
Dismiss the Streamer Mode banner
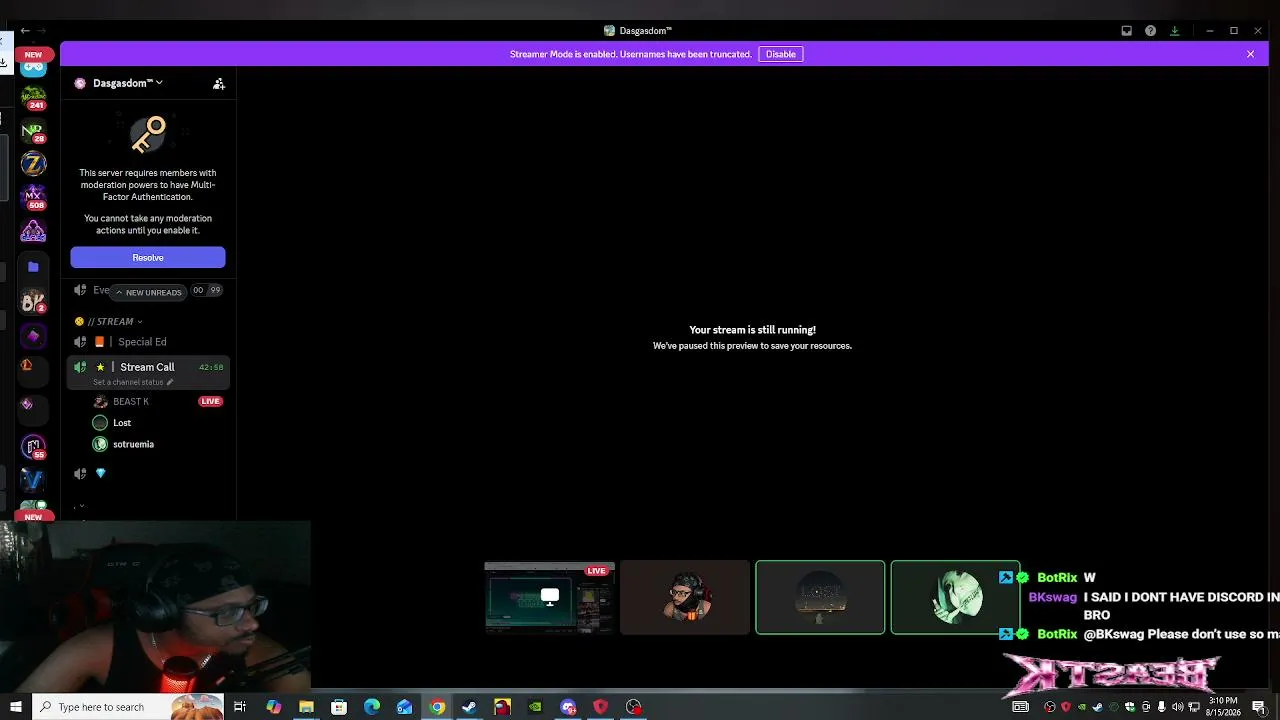1250,54
